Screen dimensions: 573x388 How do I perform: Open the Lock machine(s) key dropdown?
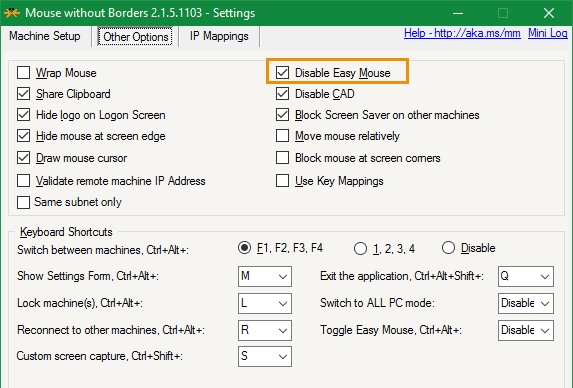point(265,303)
